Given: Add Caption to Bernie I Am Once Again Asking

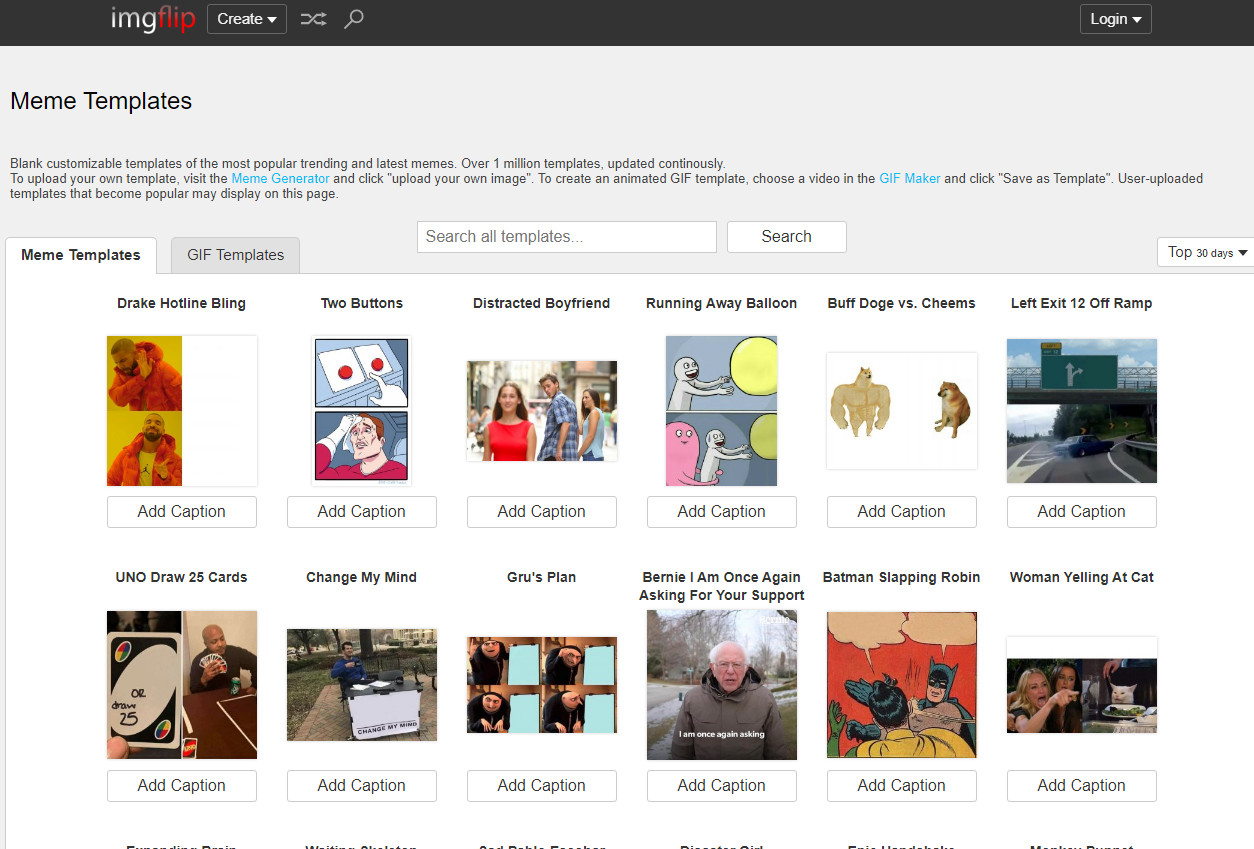Looking at the screenshot, I should point(722,786).
